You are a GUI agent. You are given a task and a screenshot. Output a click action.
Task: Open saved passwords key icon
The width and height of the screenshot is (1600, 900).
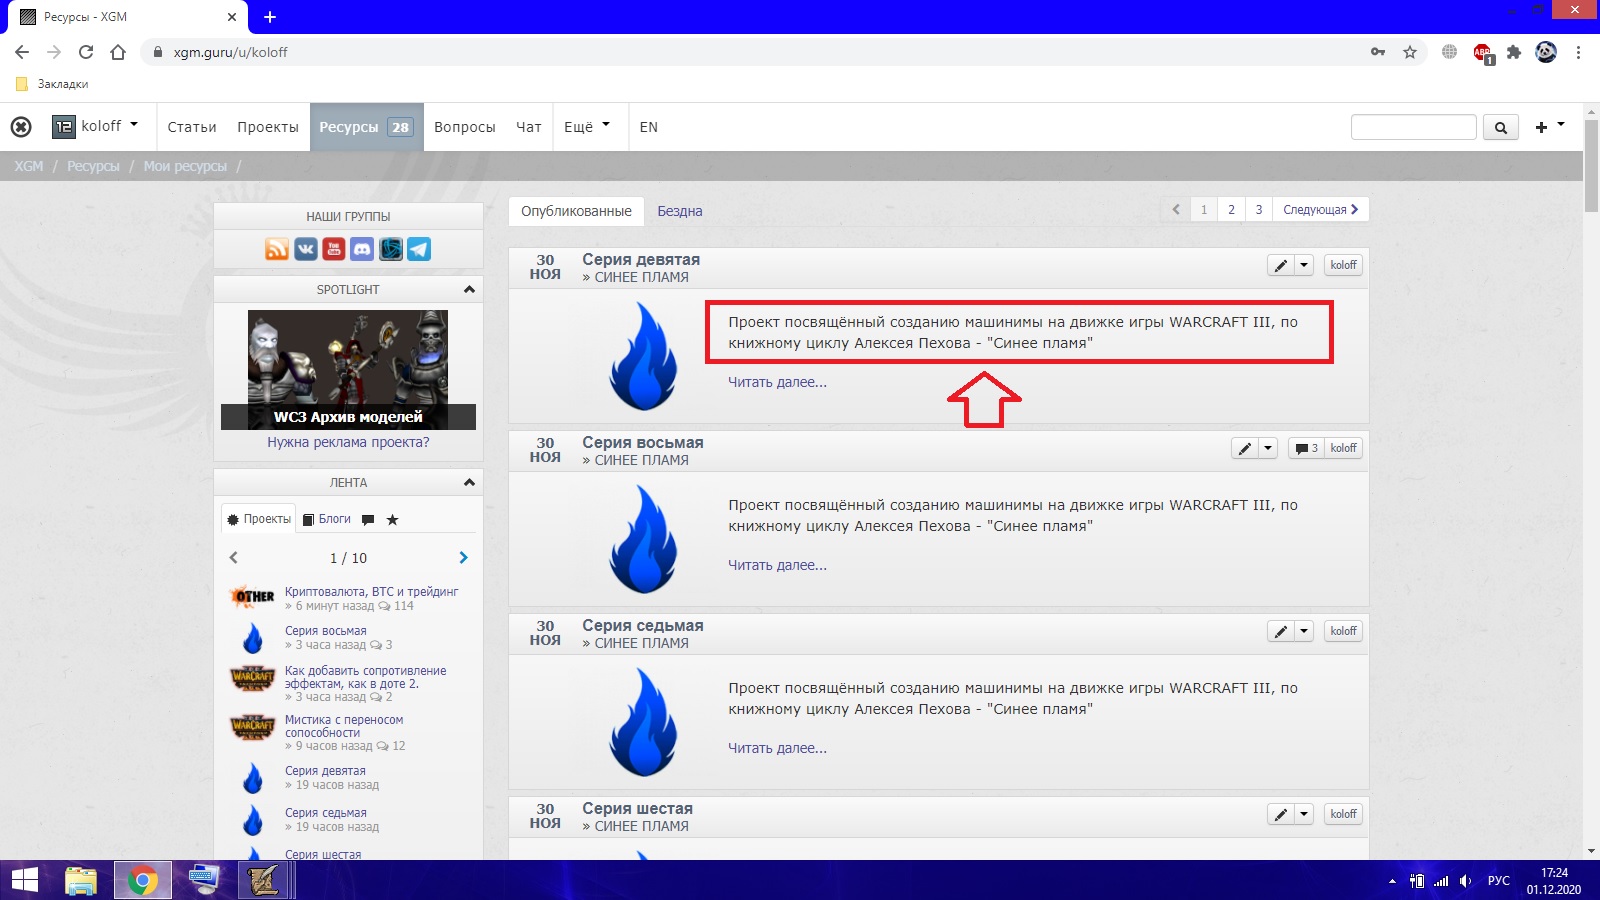point(1378,52)
